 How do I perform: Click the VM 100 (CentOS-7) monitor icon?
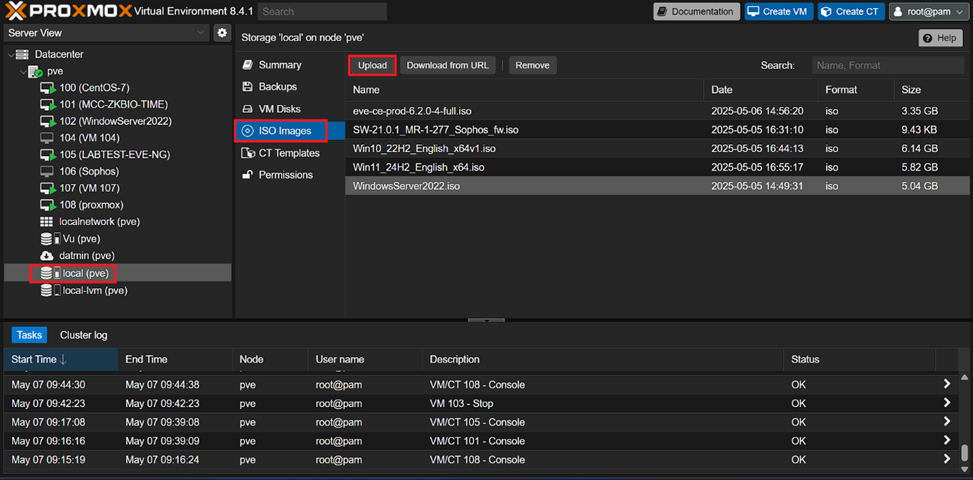(47, 89)
